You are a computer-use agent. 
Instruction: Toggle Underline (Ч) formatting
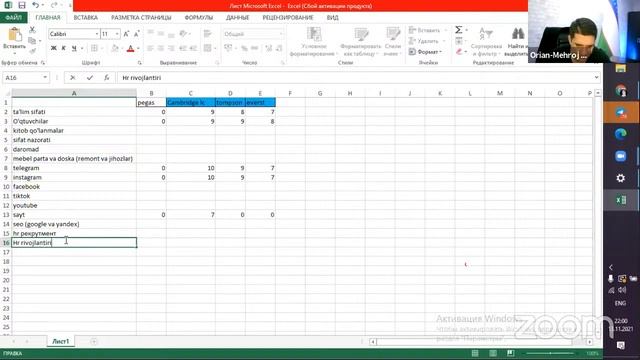(x=74, y=48)
